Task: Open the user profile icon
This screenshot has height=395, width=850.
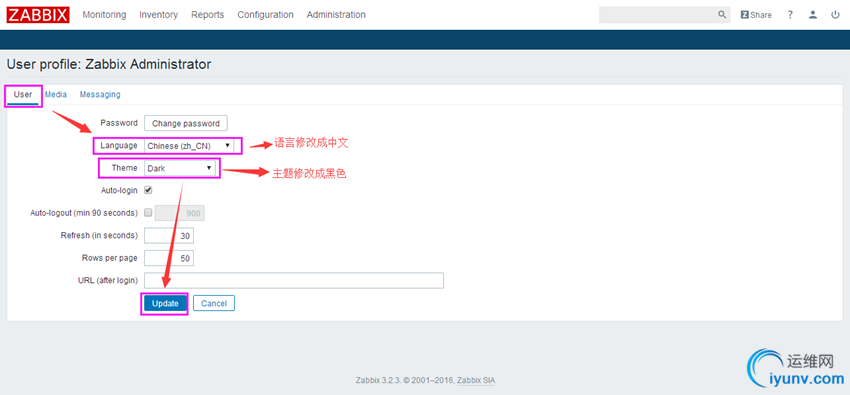Action: click(x=813, y=15)
